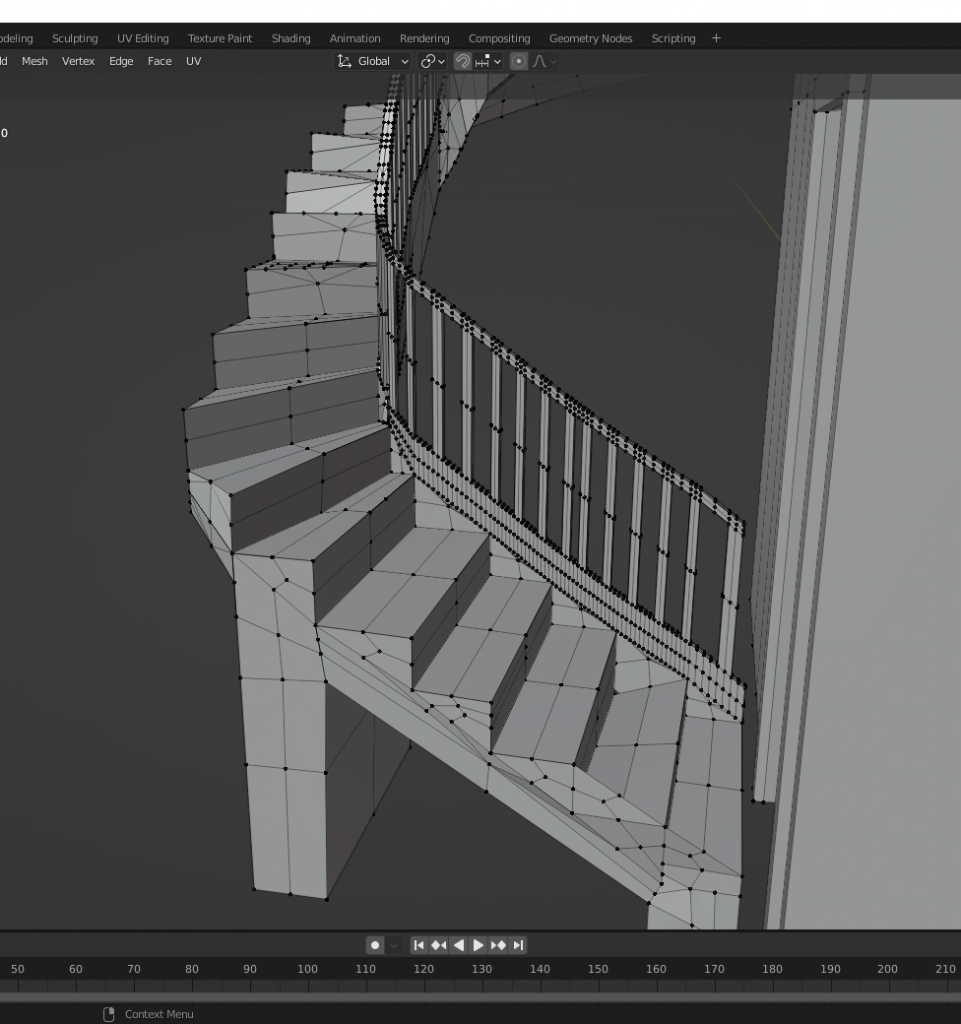Switch to the UV Editing workspace tab
Viewport: 961px width, 1024px height.
coord(142,38)
